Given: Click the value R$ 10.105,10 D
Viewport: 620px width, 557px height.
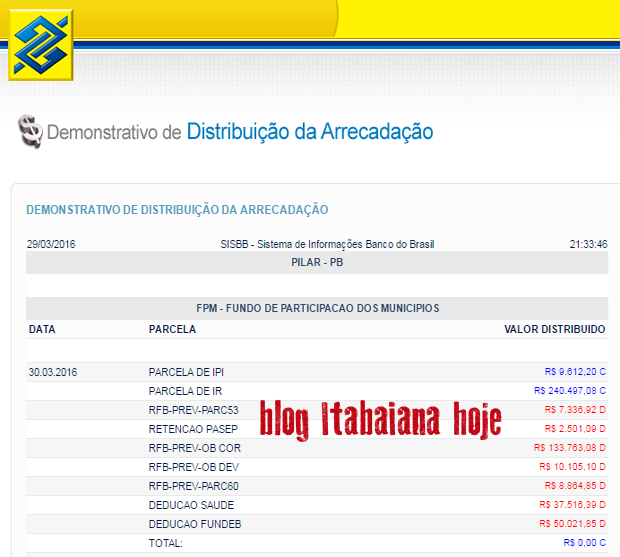Looking at the screenshot, I should [573, 466].
